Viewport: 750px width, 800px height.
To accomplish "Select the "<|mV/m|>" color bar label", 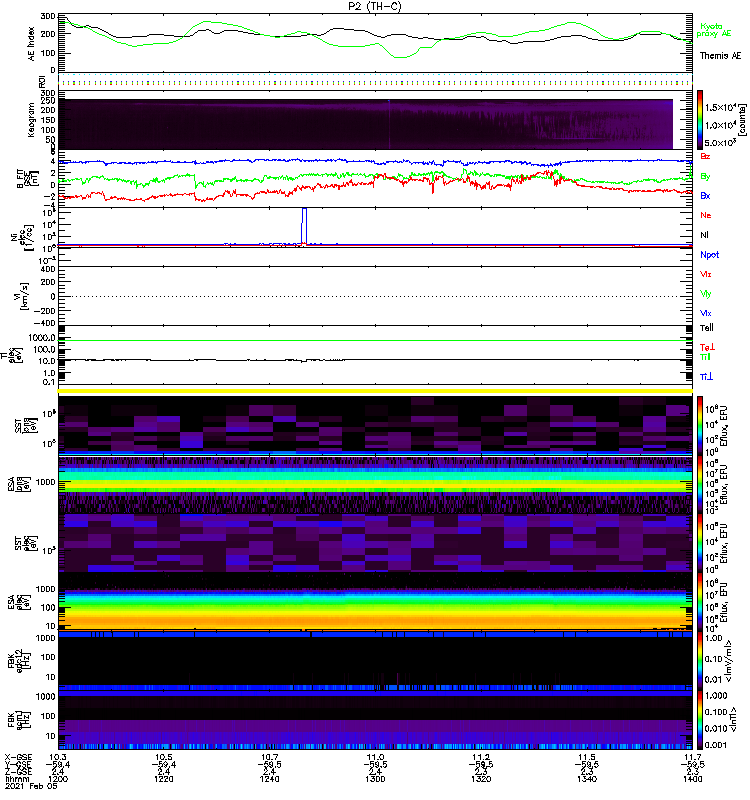I will tap(728, 661).
